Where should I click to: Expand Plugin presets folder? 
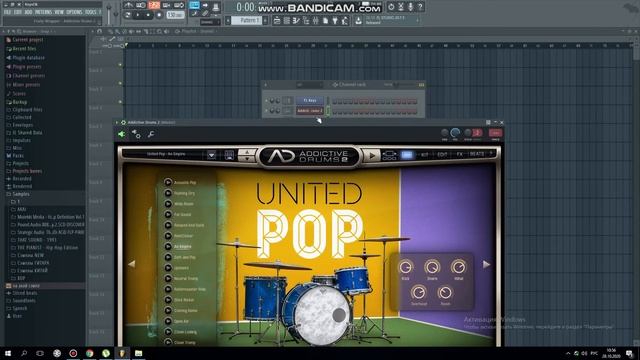tap(27, 67)
